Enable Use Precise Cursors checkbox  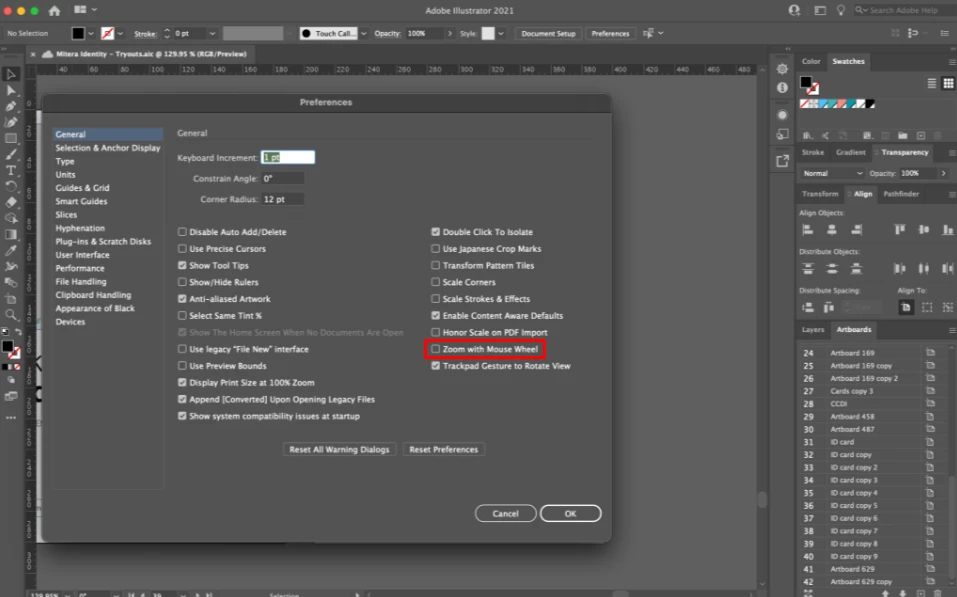point(182,248)
